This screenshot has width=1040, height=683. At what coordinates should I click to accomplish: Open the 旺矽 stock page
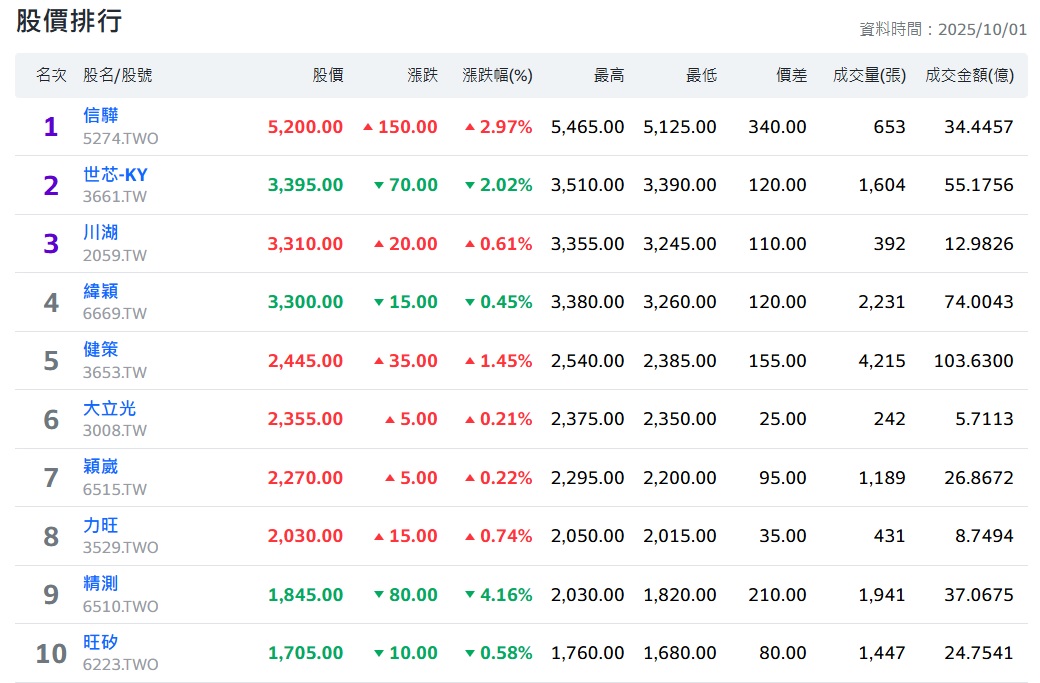click(101, 643)
